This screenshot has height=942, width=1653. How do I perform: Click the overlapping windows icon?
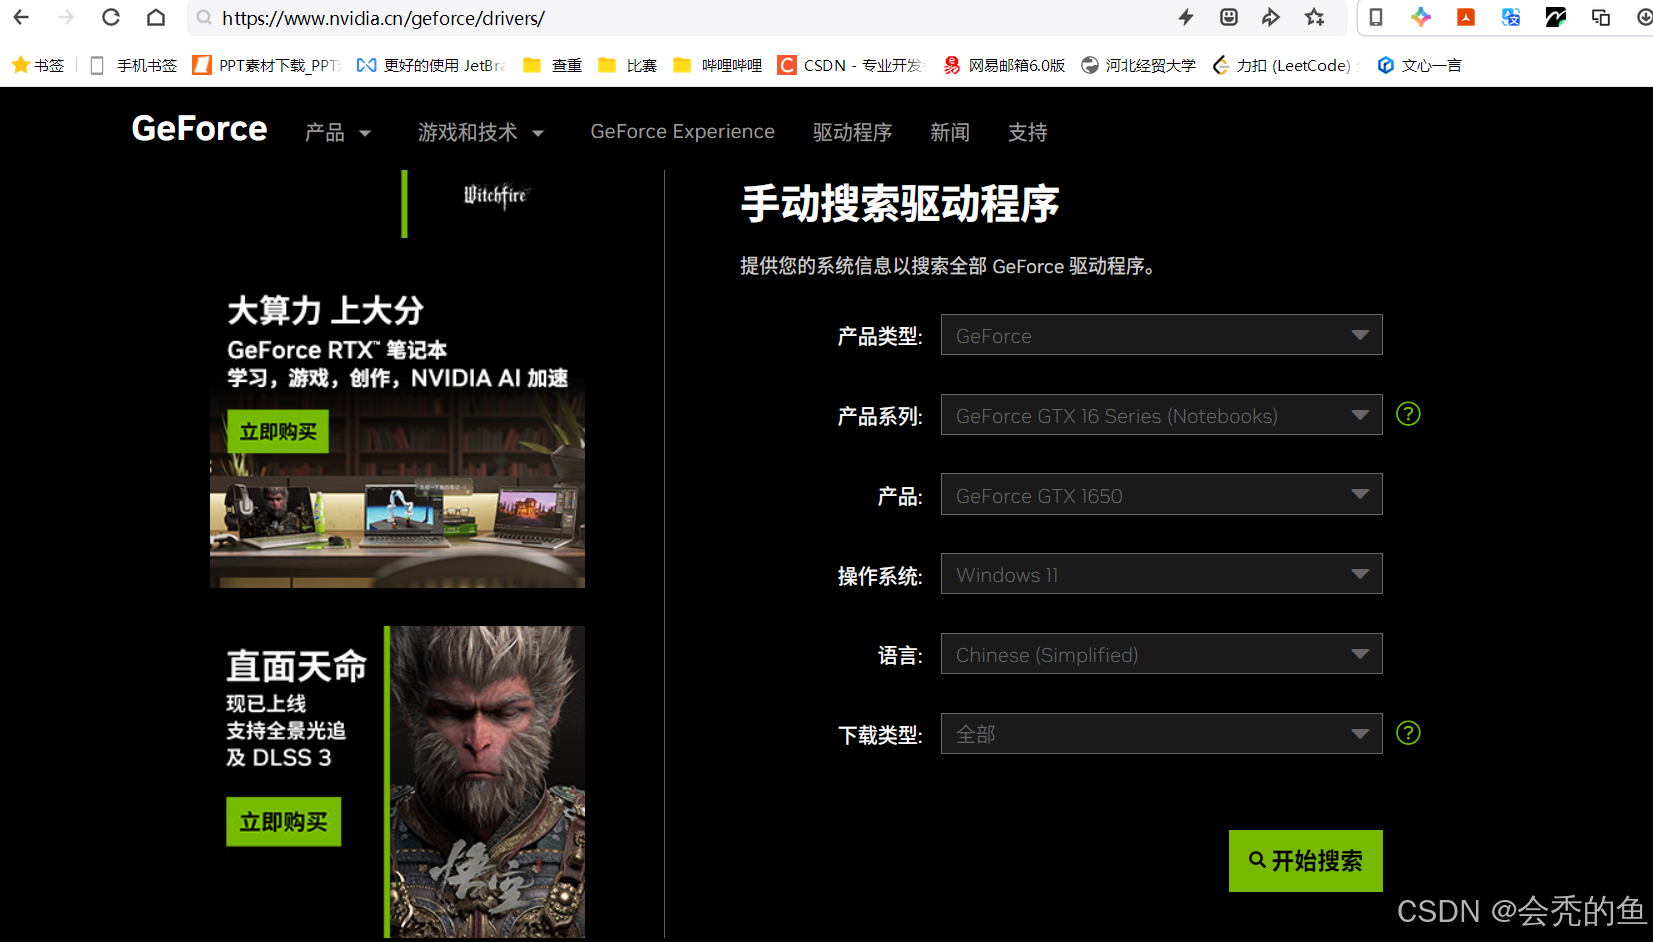1601,17
